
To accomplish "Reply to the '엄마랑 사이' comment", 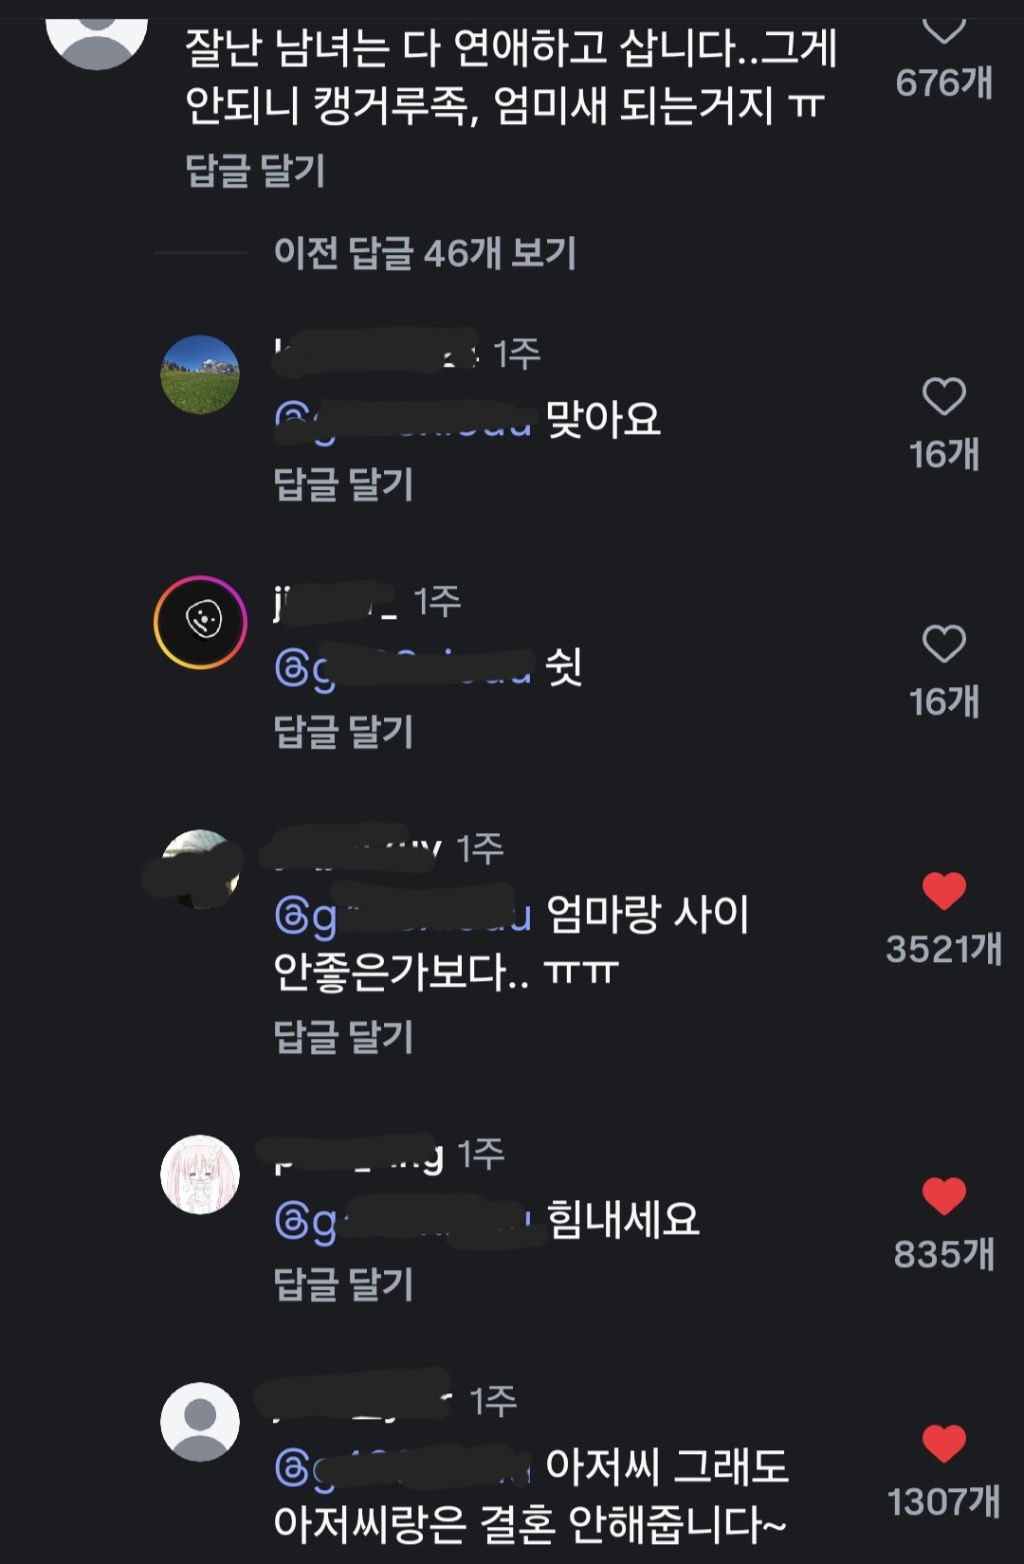I will point(344,1036).
